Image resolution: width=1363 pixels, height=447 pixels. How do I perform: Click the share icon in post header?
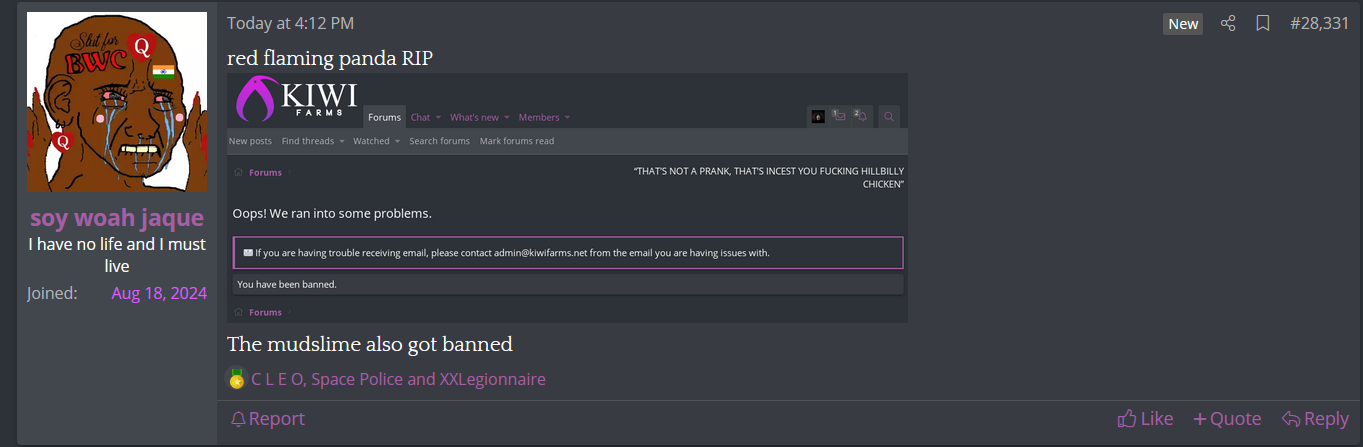pos(1228,24)
